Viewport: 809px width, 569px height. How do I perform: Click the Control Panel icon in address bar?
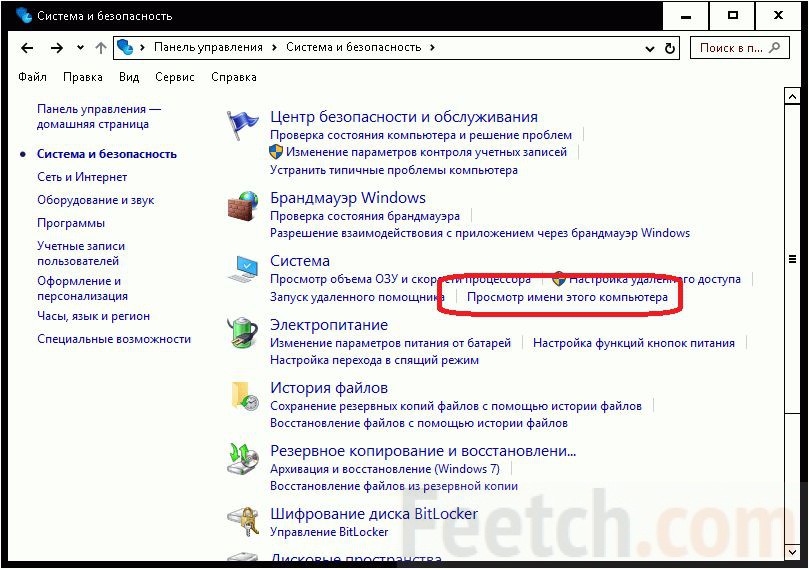coord(125,47)
